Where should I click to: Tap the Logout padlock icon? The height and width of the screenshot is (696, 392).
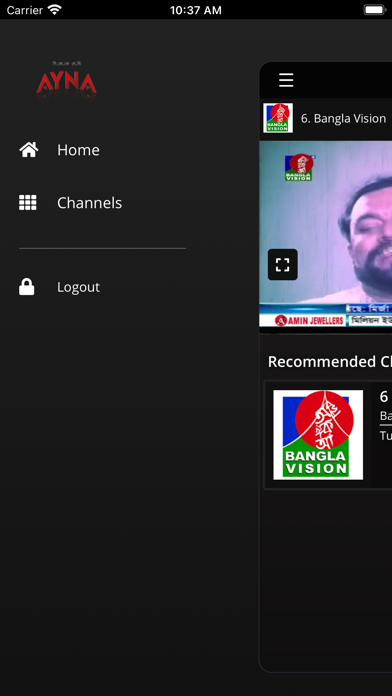pos(27,287)
